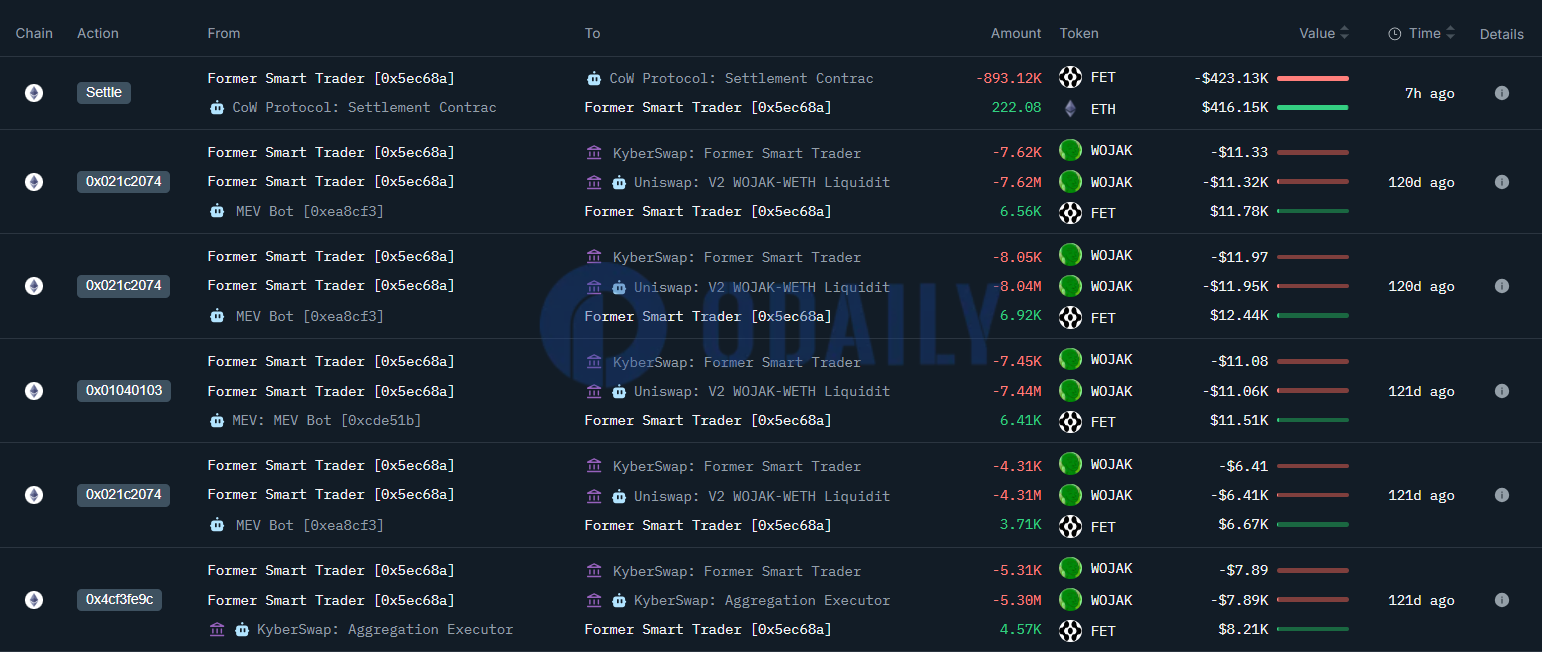Select the $12.44K value cell
This screenshot has height=652, width=1542.
coord(1238,315)
